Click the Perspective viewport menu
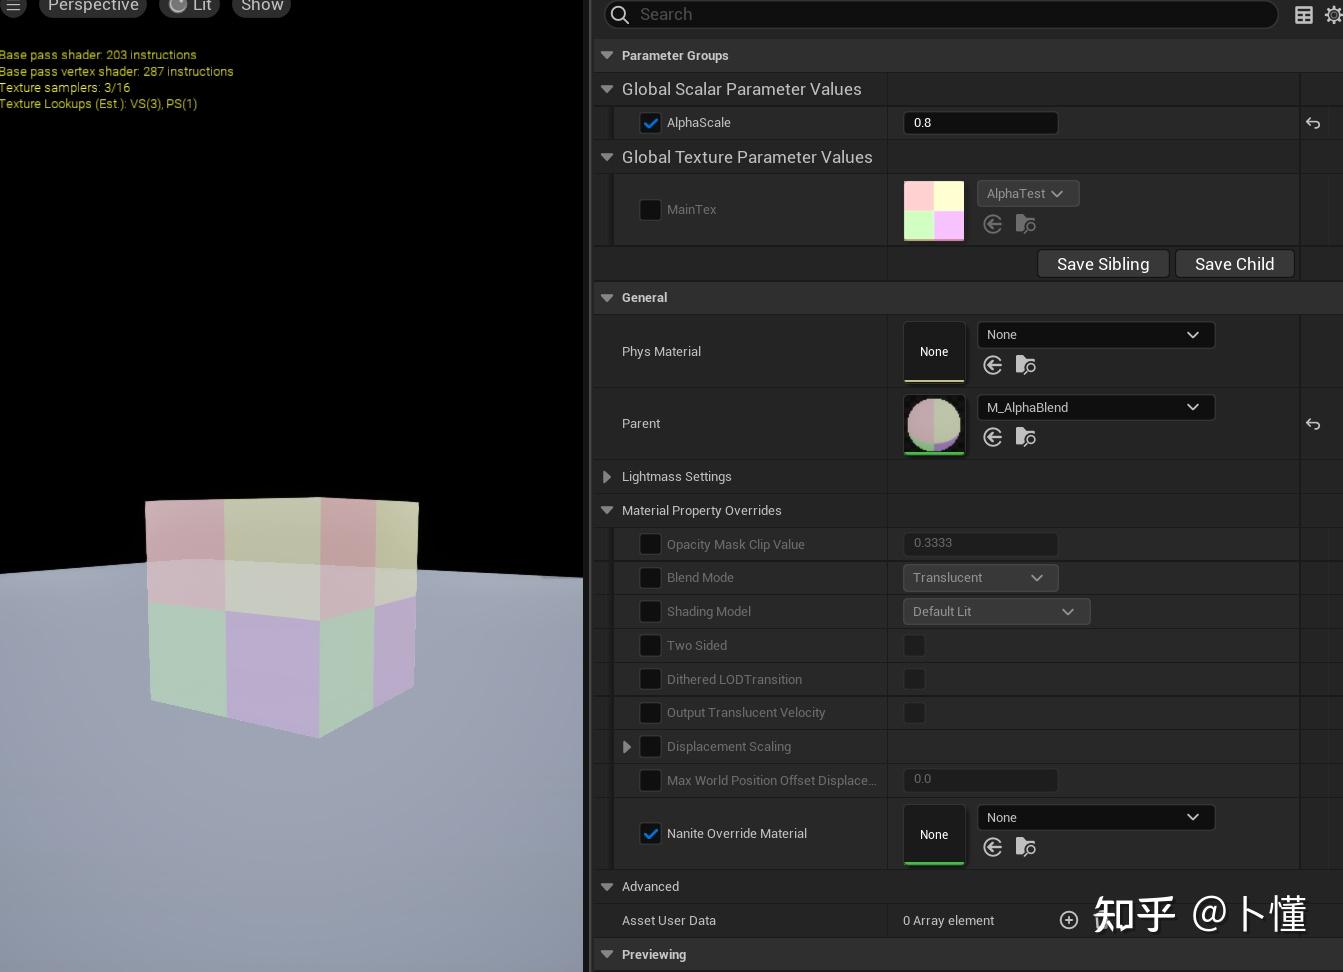This screenshot has width=1343, height=972. 92,6
